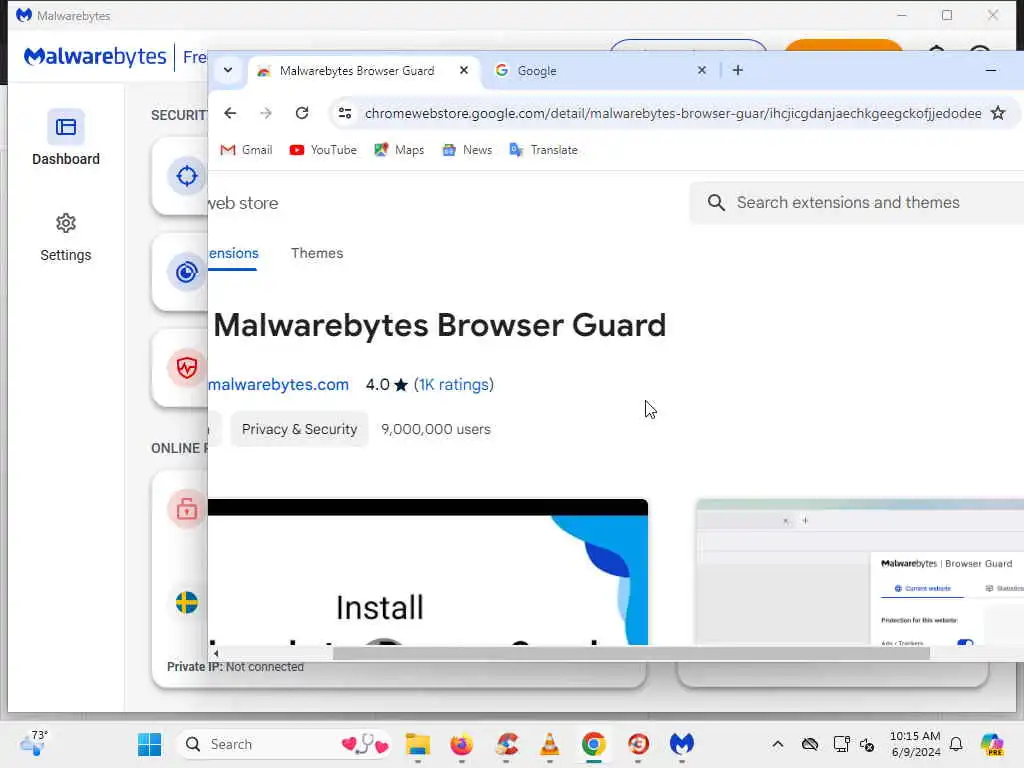Bookmark this page with the star icon
Viewport: 1024px width, 768px height.
998,113
